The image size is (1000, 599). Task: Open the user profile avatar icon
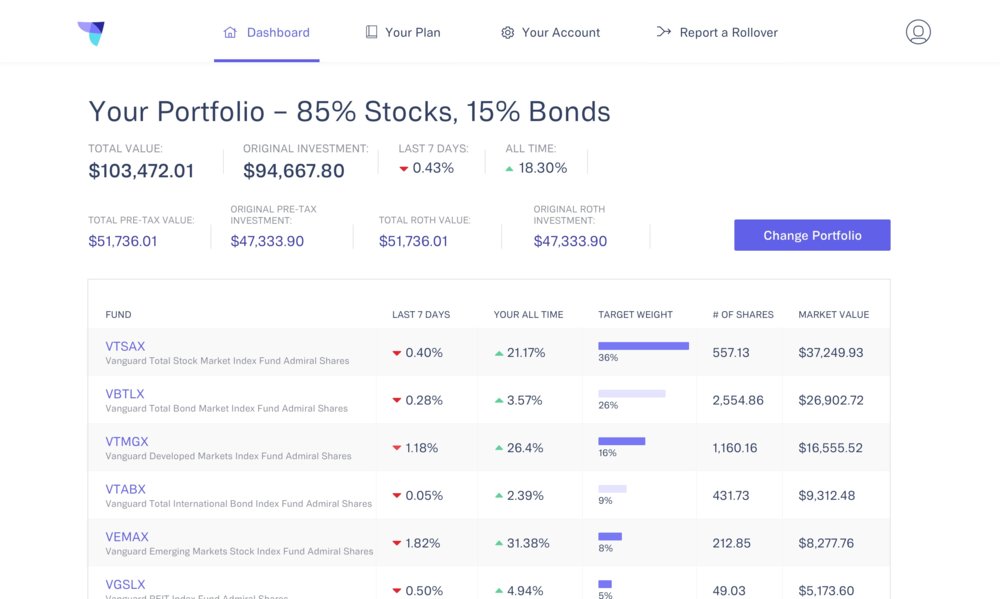[918, 32]
